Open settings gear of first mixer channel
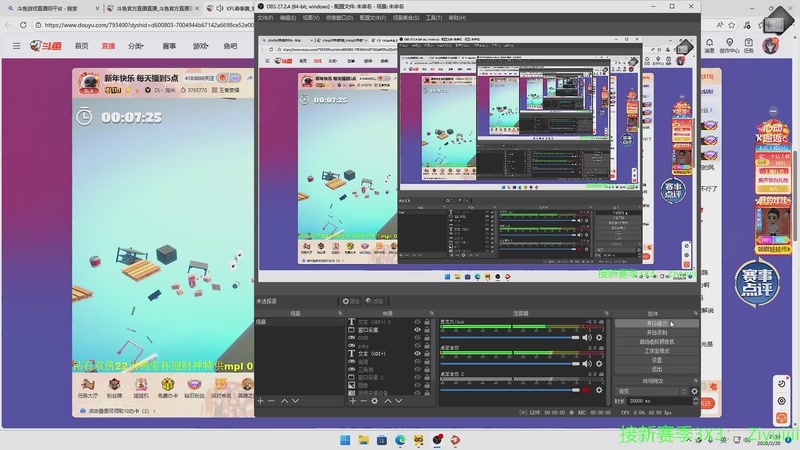This screenshot has height=450, width=800. (599, 337)
